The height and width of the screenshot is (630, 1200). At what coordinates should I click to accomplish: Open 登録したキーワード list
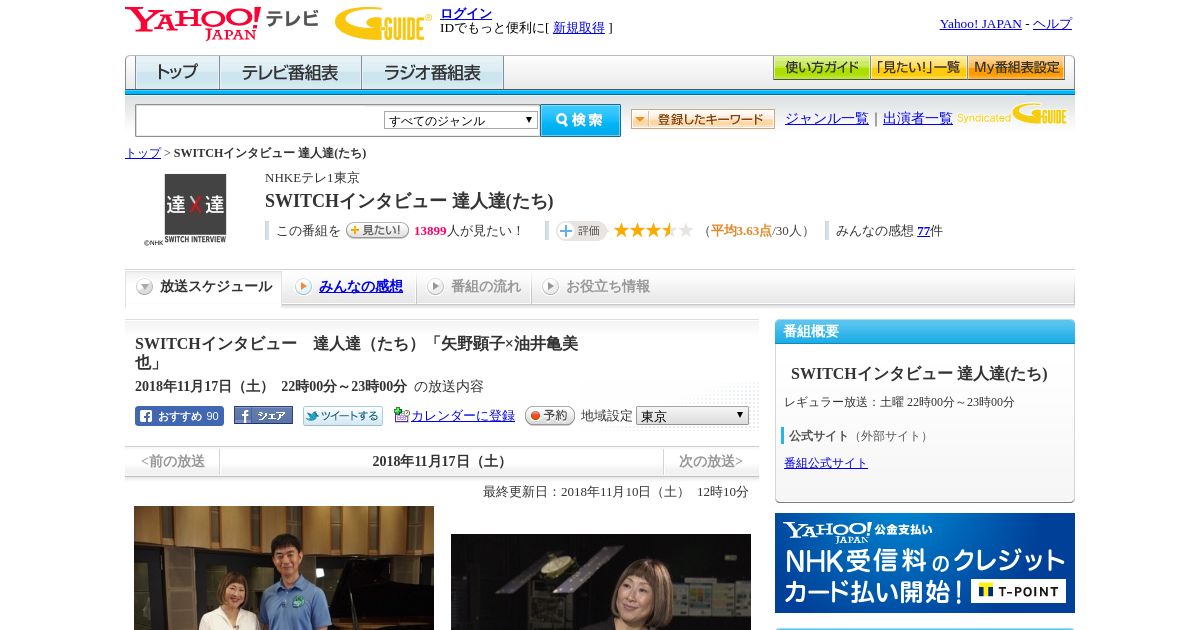703,119
